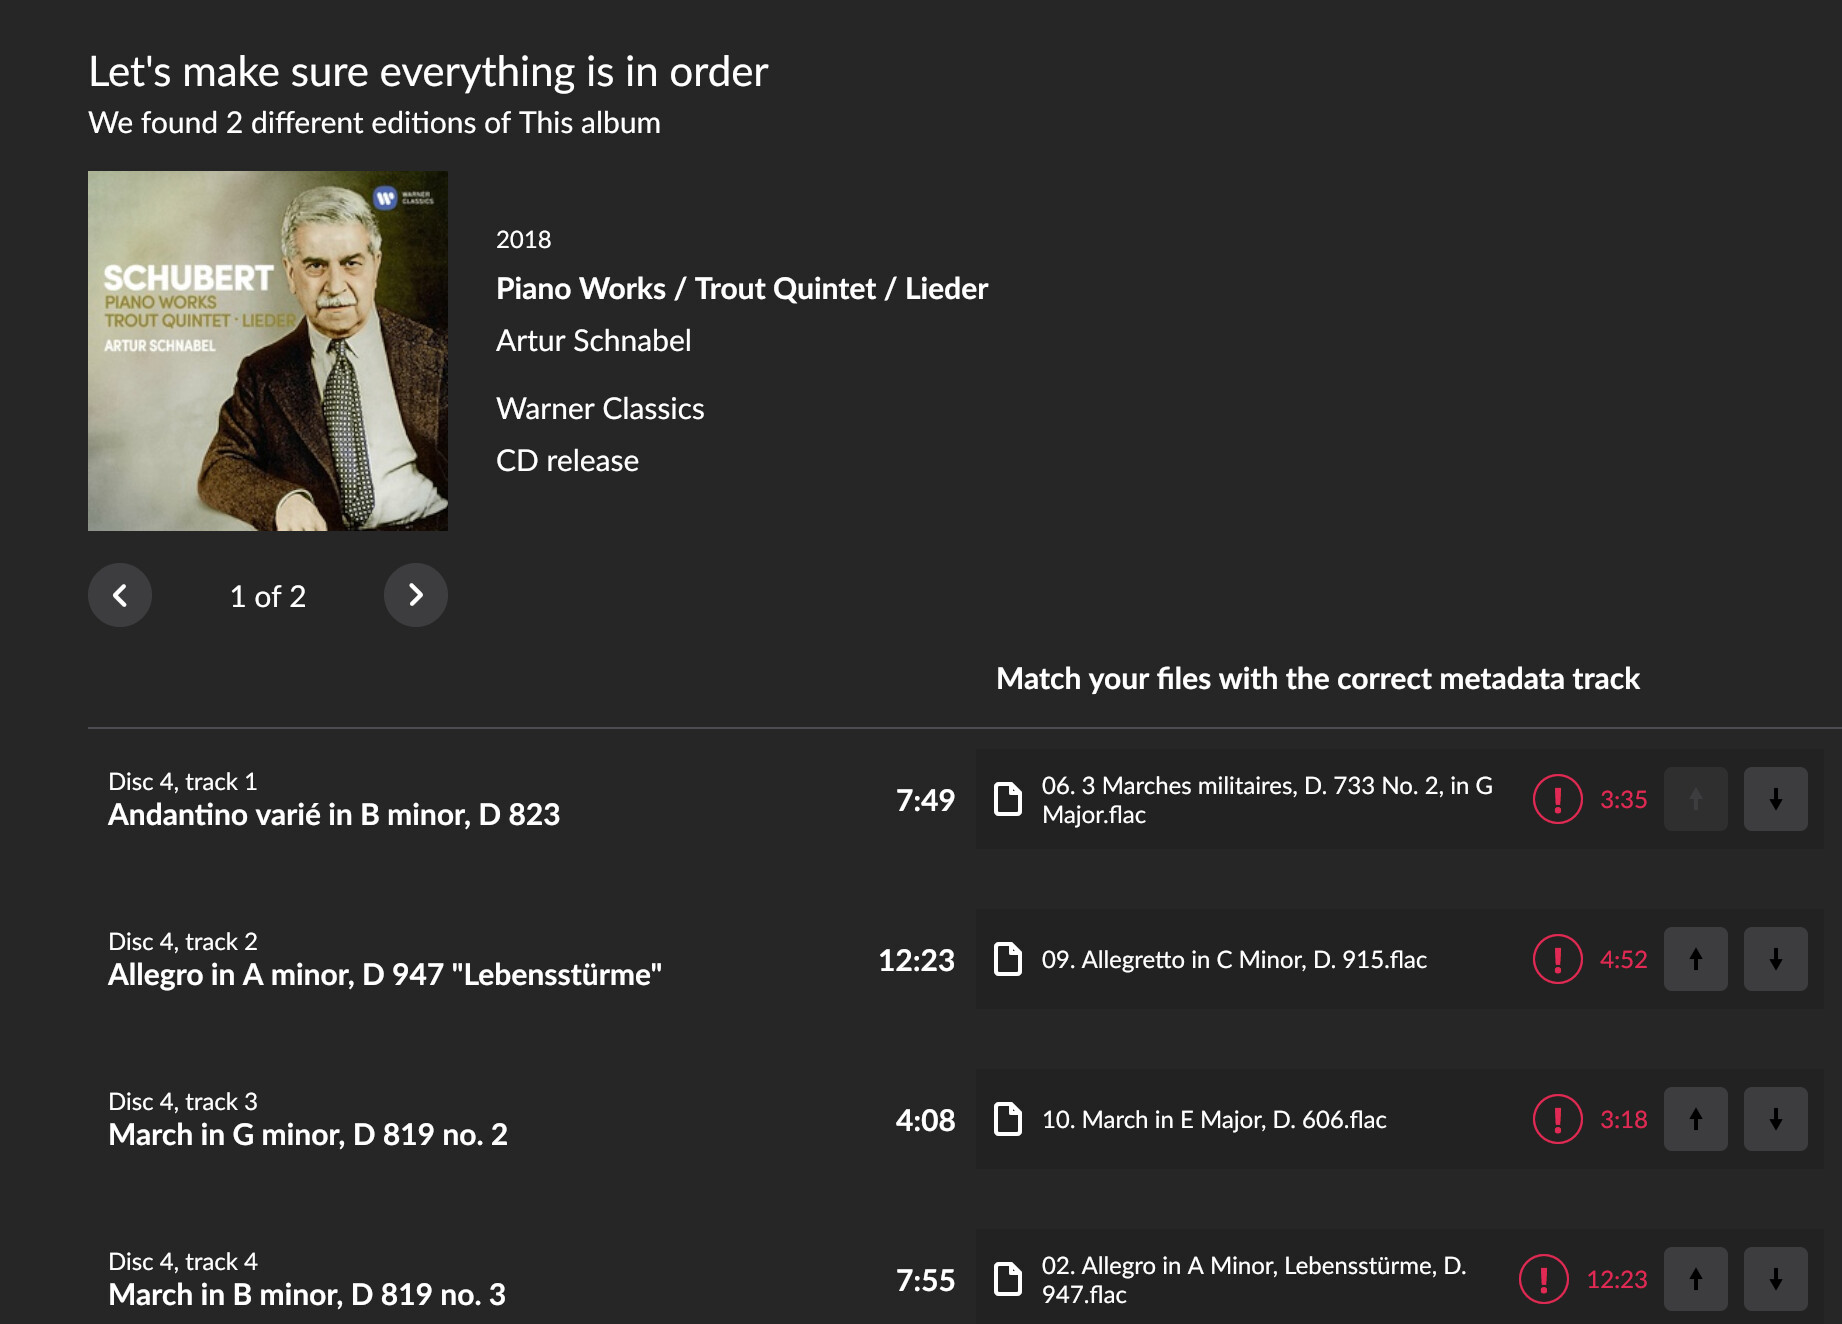Move the Allegretto in C Minor file down
The width and height of the screenshot is (1842, 1324).
pyautogui.click(x=1775, y=959)
